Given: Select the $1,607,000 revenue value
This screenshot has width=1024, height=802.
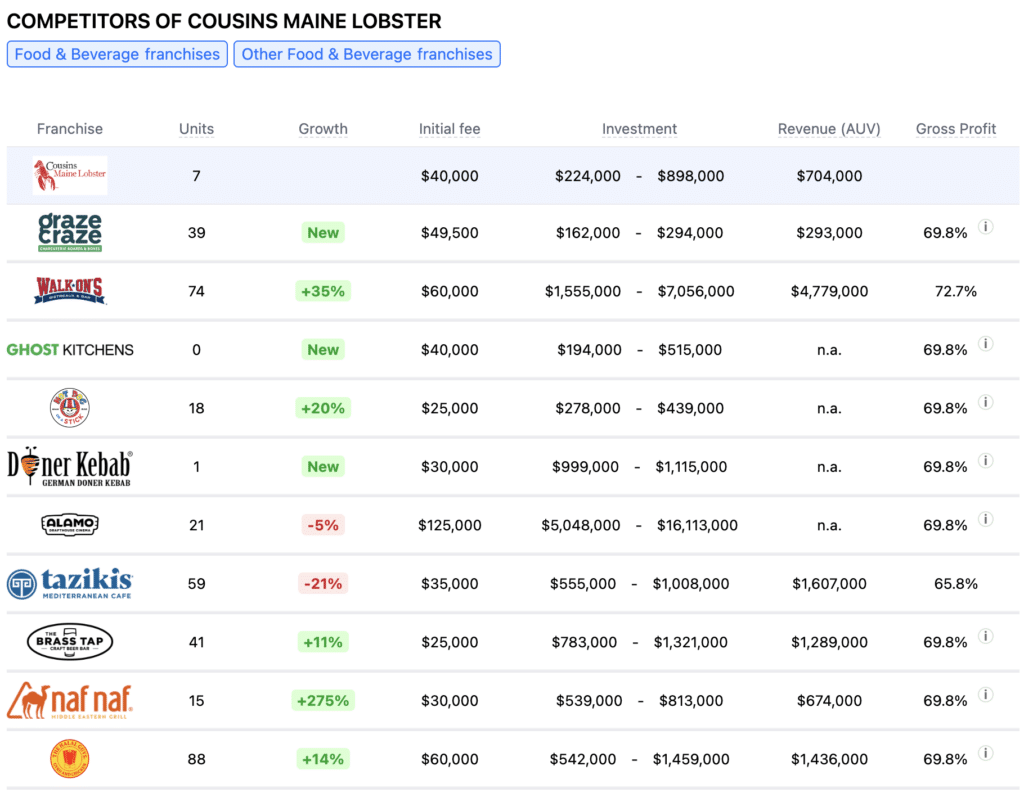Looking at the screenshot, I should [x=829, y=583].
